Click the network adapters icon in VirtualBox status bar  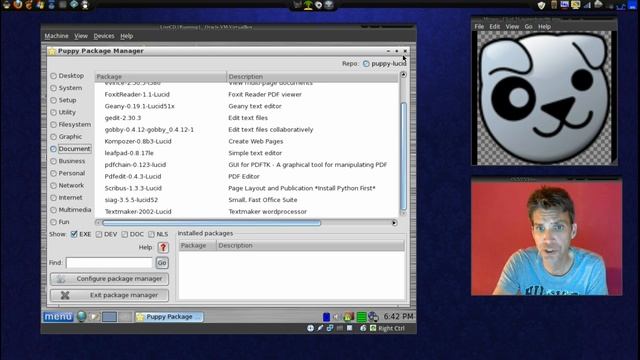coord(330,328)
